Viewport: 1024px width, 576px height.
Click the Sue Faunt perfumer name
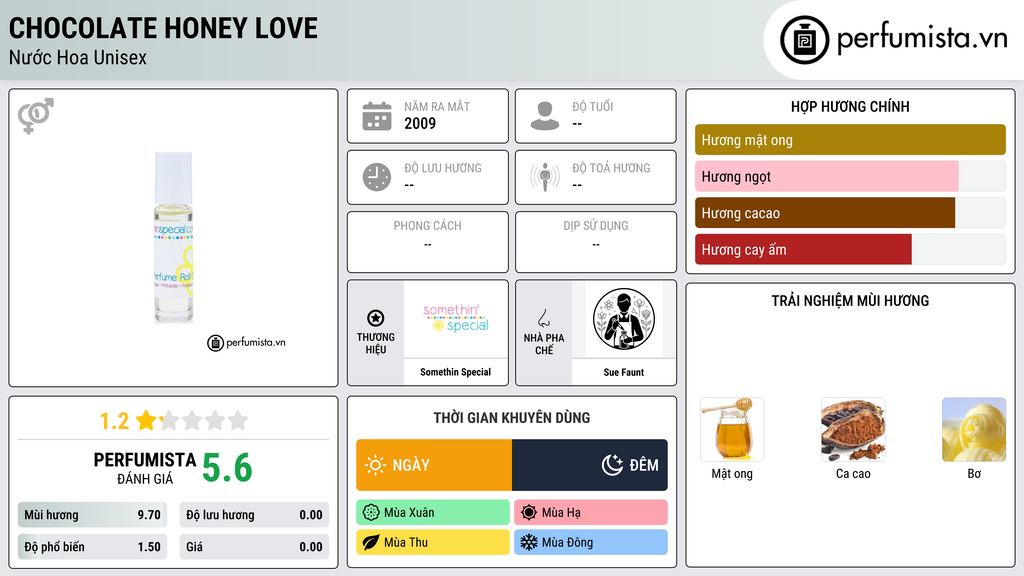coord(624,372)
